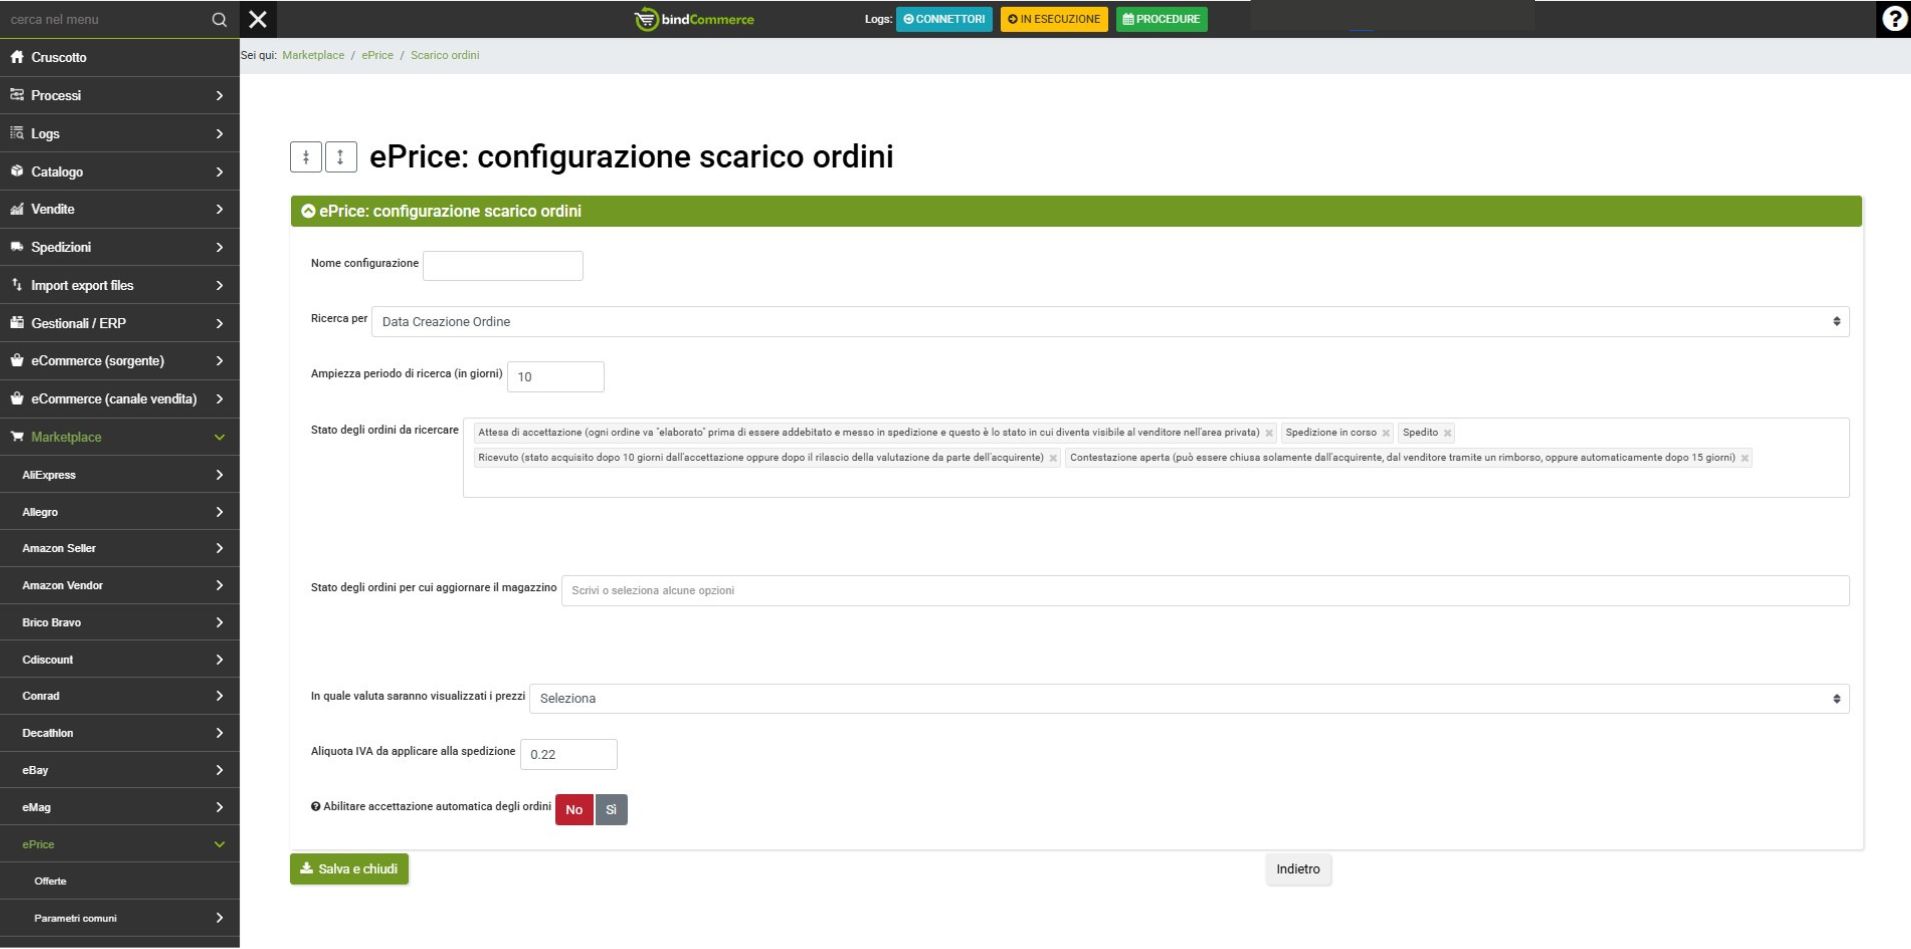Click the search magnifier icon in menu

219,19
